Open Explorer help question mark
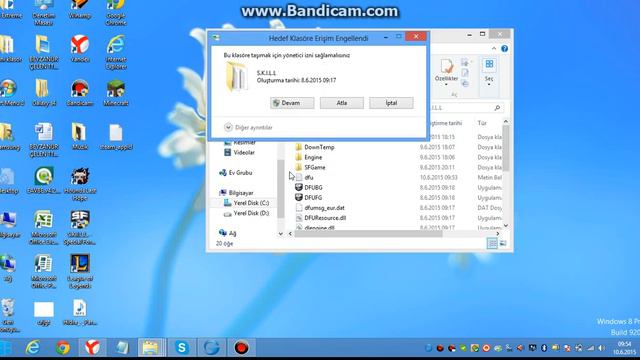Image resolution: width=640 pixels, height=360 pixels. (x=504, y=49)
